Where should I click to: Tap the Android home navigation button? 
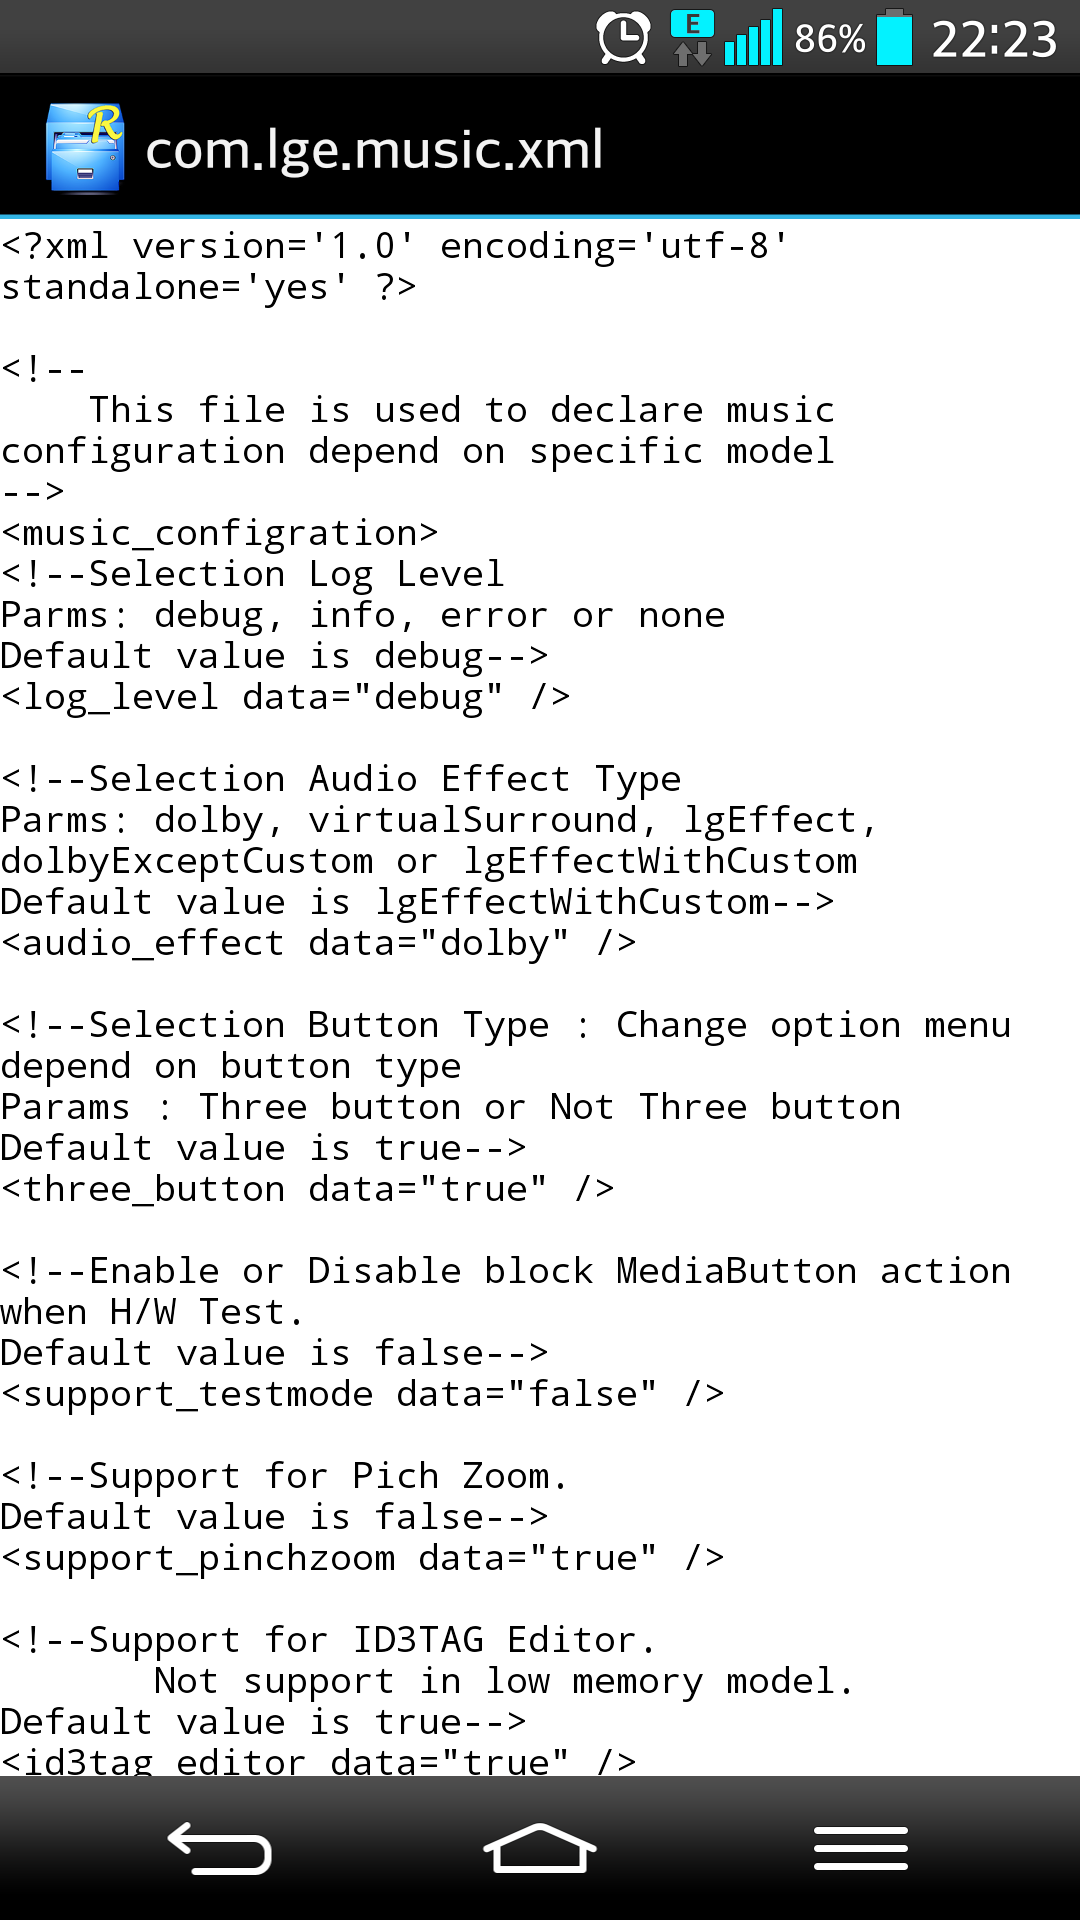[540, 1849]
